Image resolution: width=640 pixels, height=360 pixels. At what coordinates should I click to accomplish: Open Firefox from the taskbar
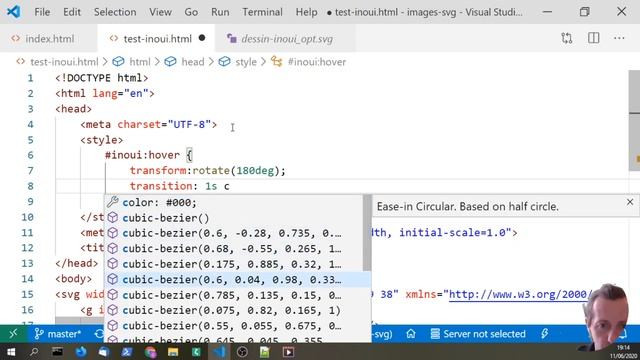tap(81, 351)
